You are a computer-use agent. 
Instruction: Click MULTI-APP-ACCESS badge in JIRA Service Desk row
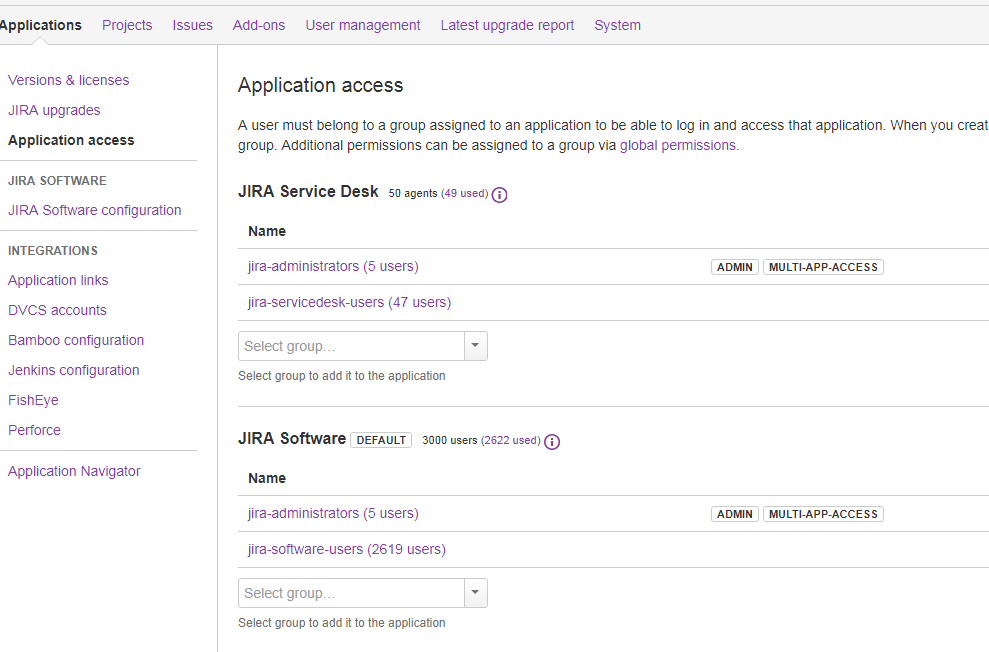[x=823, y=267]
